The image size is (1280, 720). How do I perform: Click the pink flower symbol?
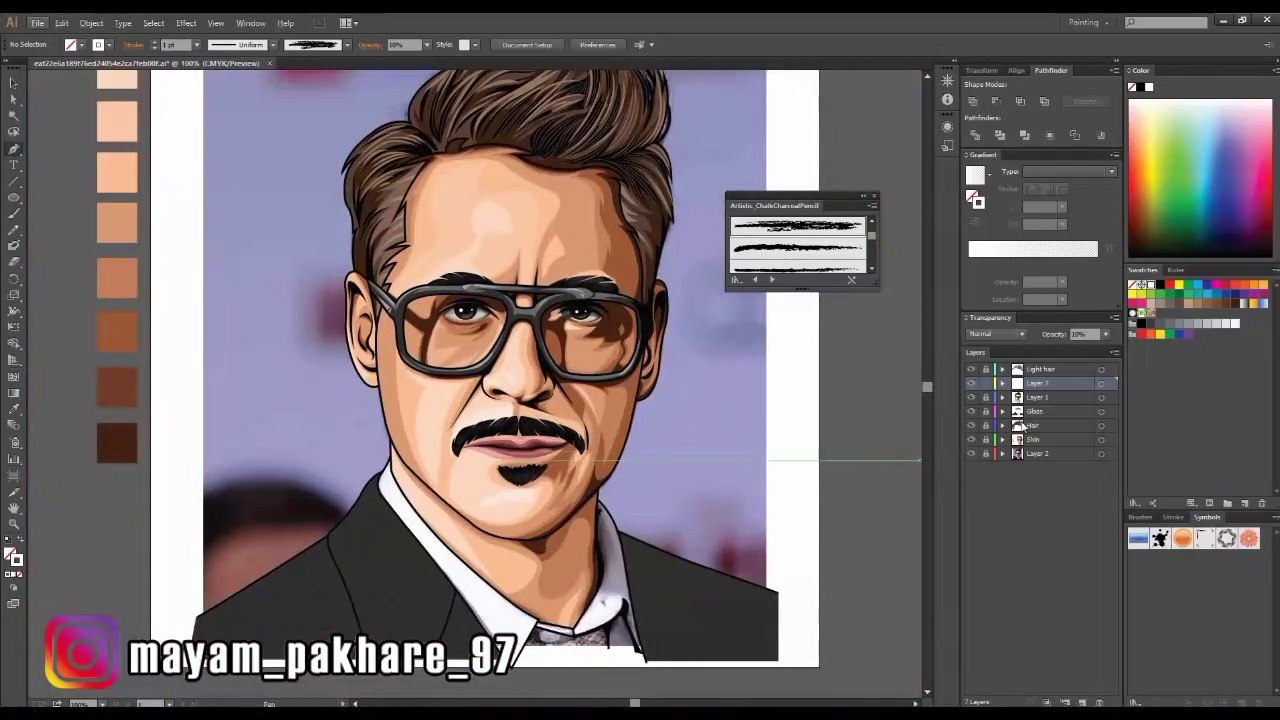[1248, 539]
